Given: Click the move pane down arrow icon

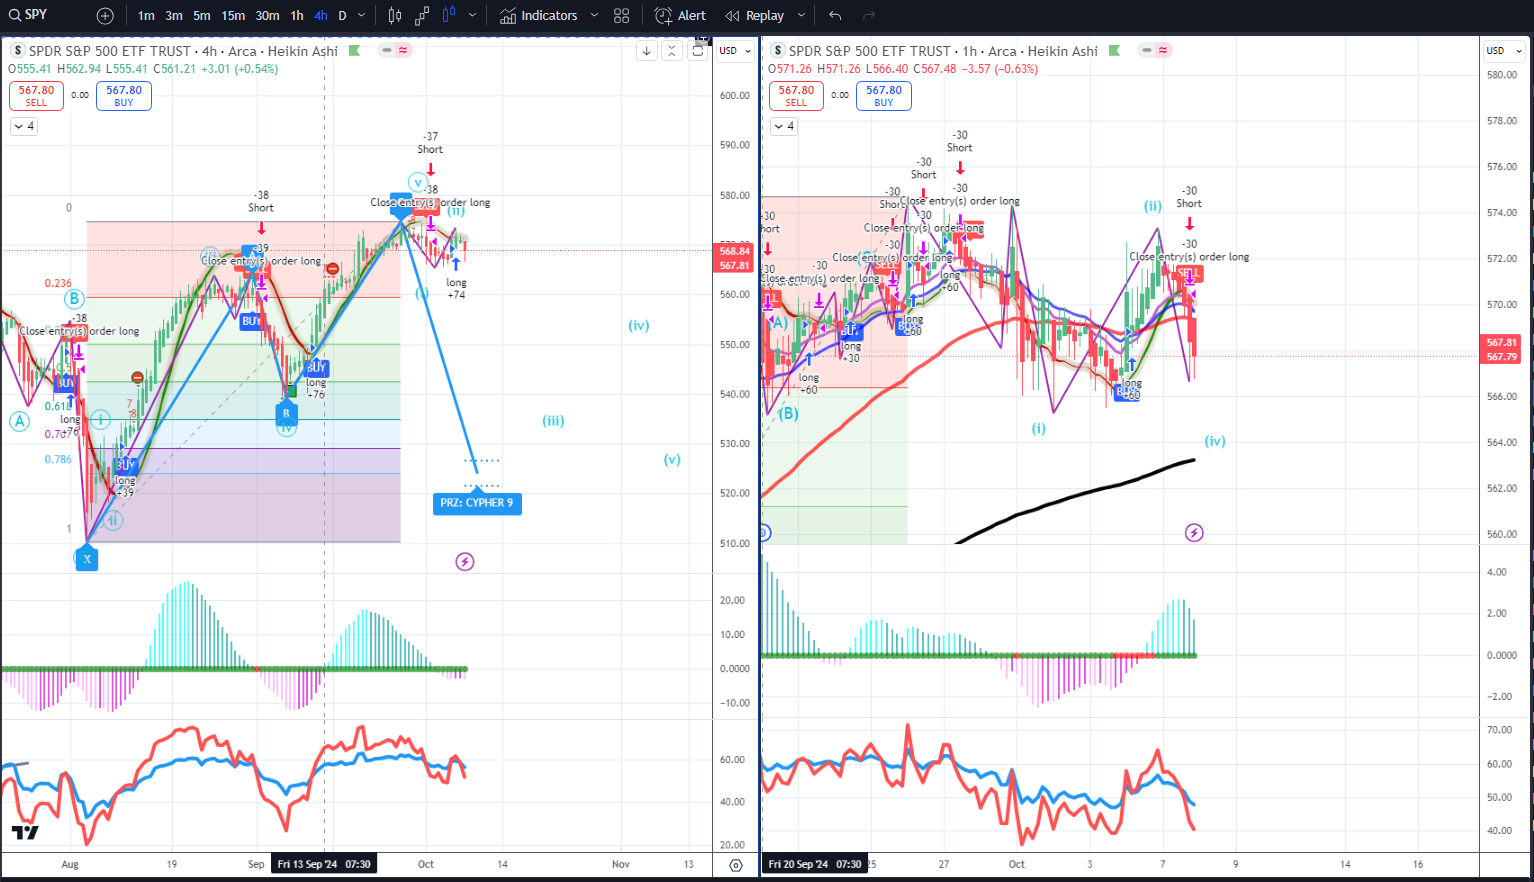Looking at the screenshot, I should pos(647,51).
